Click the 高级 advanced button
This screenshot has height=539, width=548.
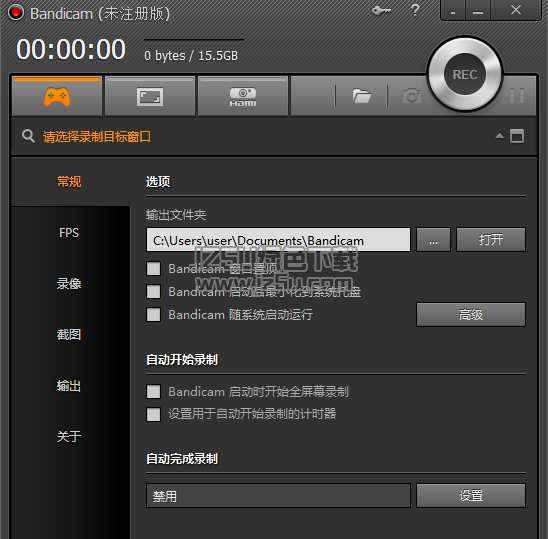(x=471, y=315)
